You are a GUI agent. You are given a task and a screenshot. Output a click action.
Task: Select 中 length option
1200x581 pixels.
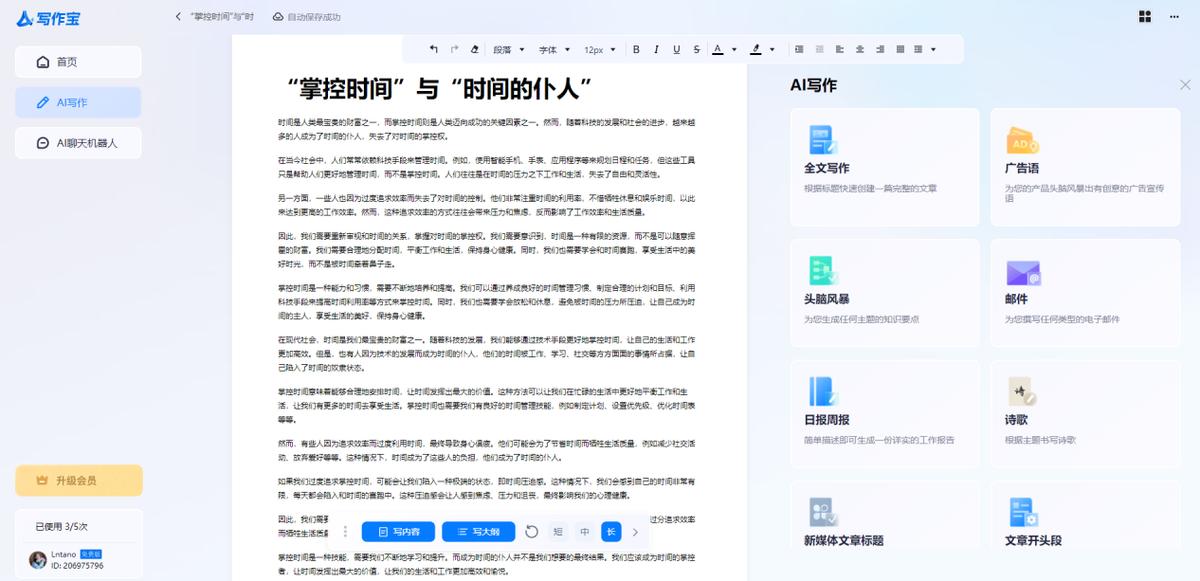point(584,532)
